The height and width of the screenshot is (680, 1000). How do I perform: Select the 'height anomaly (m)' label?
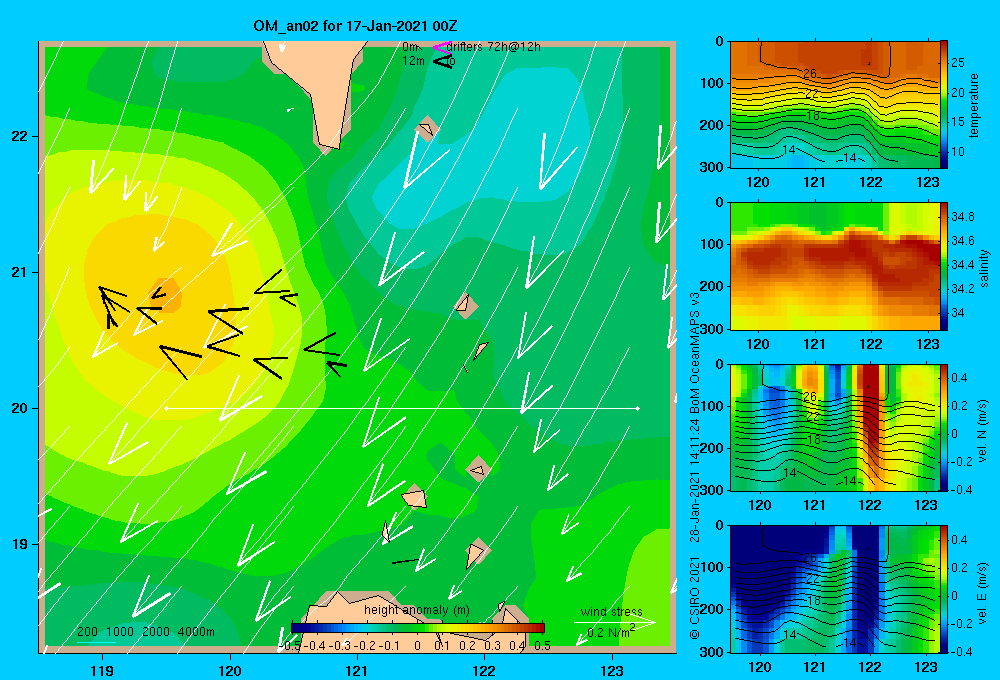(x=416, y=610)
